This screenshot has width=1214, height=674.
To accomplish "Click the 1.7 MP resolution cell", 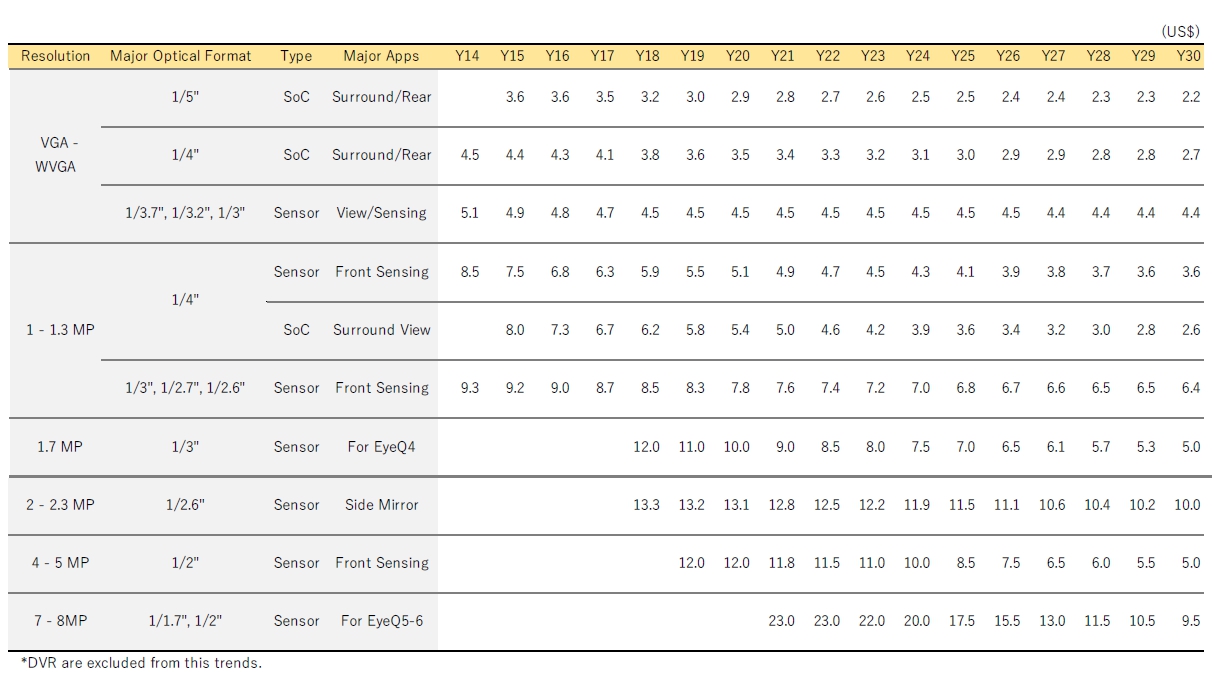I will (x=60, y=446).
